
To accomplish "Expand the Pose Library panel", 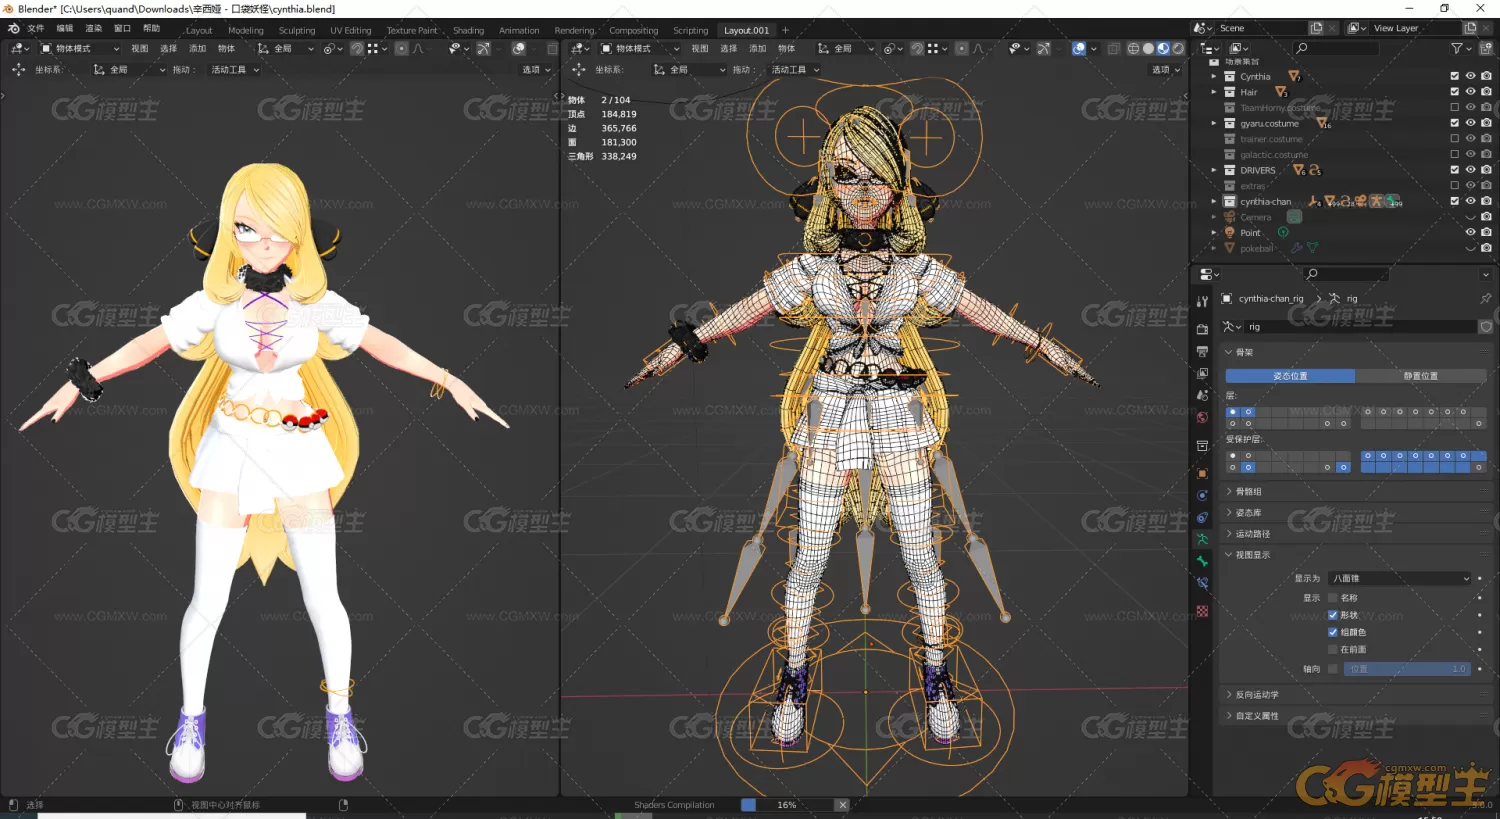I will (1356, 512).
